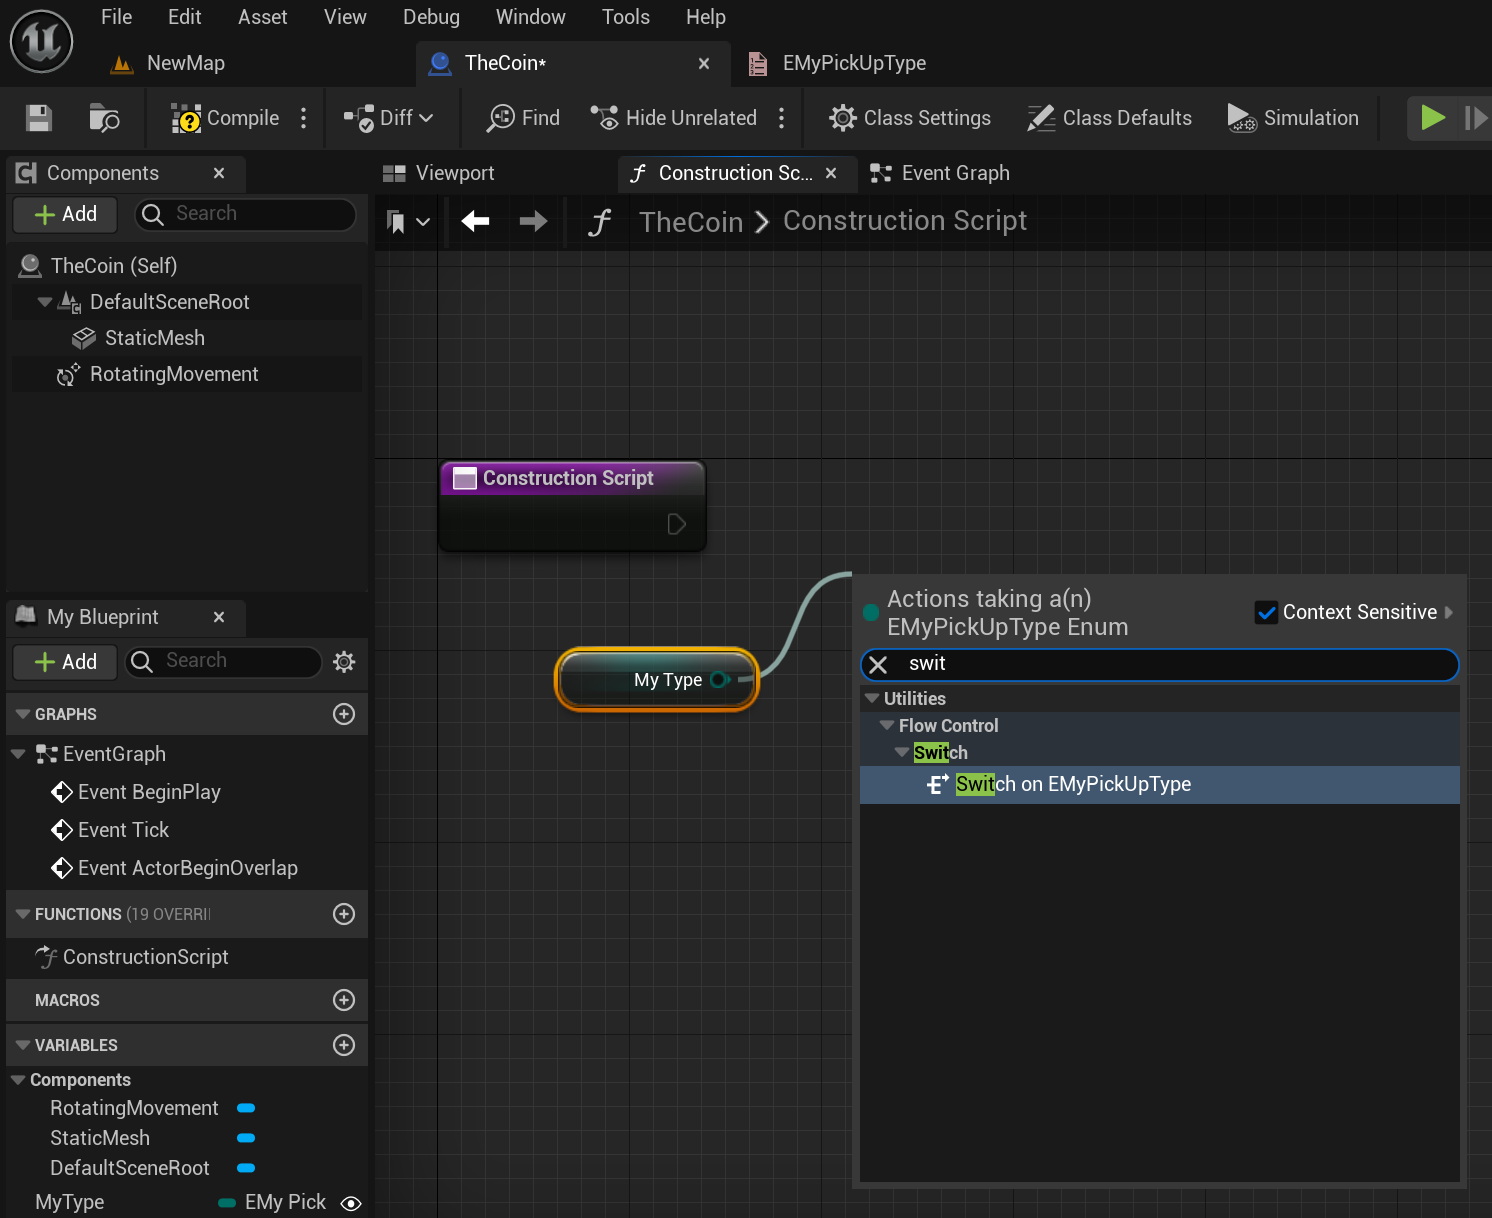Navigate back in graph history
1492x1218 pixels.
coord(475,221)
